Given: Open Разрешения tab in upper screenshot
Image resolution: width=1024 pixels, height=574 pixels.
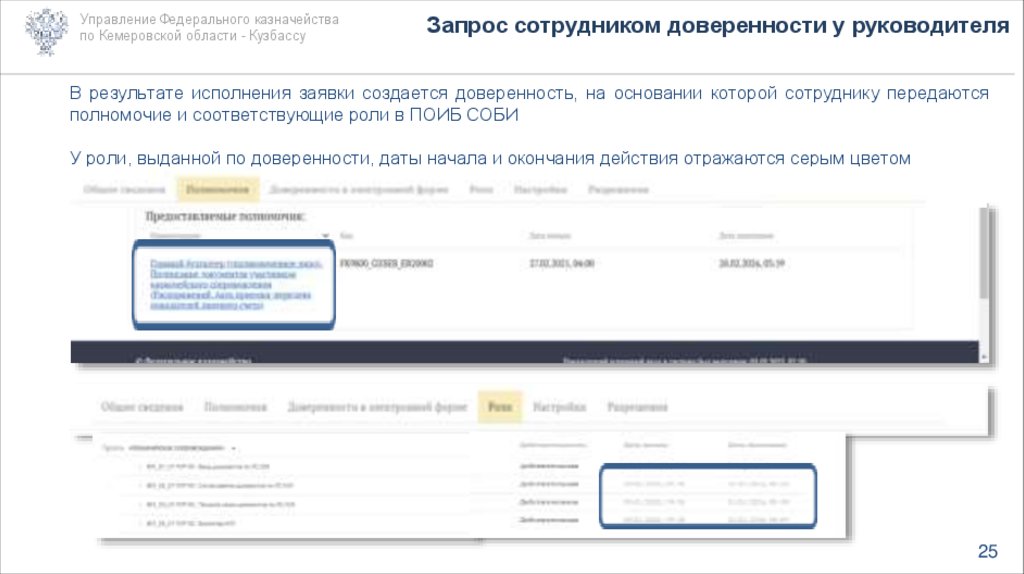Looking at the screenshot, I should click(618, 189).
